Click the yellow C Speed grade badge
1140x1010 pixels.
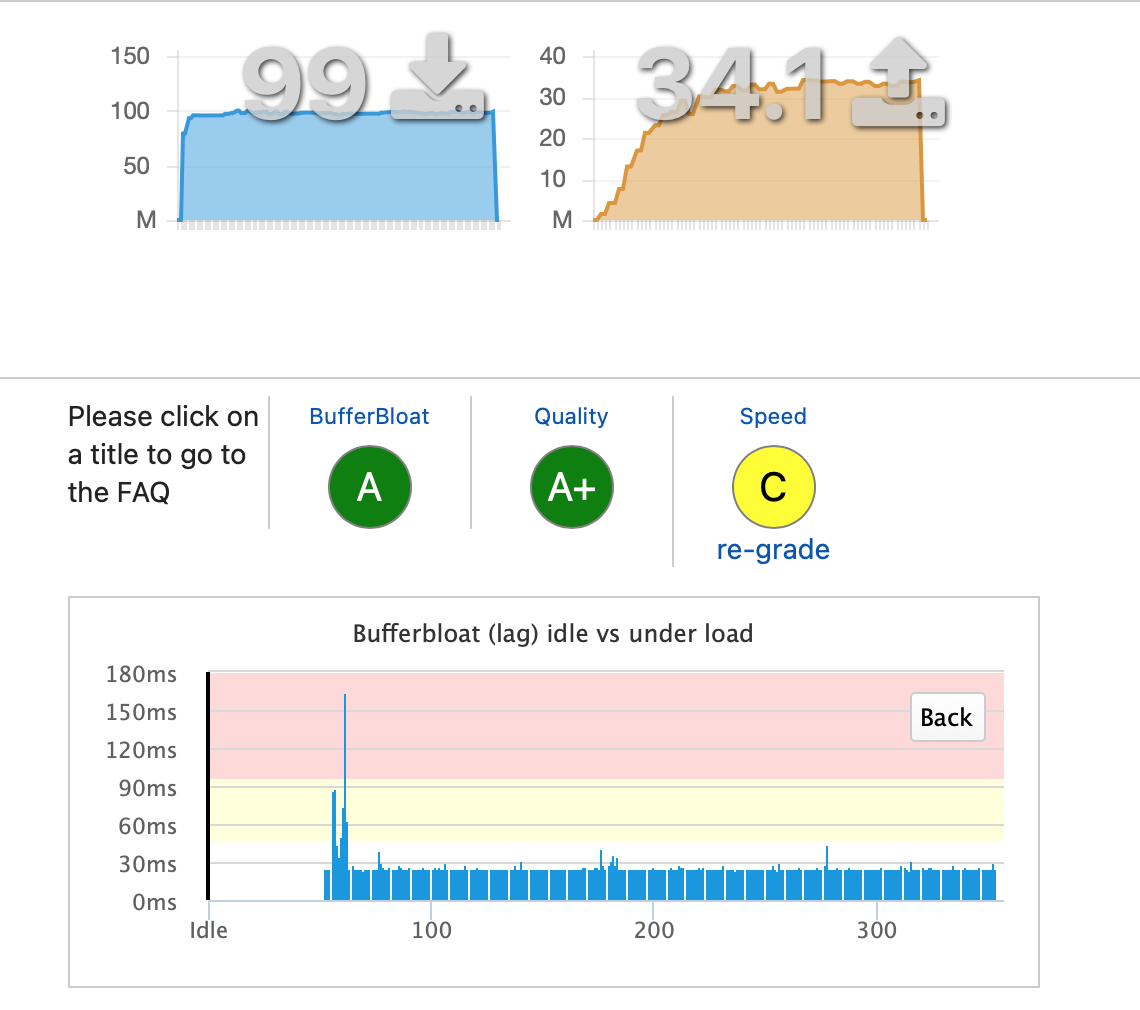pos(774,487)
